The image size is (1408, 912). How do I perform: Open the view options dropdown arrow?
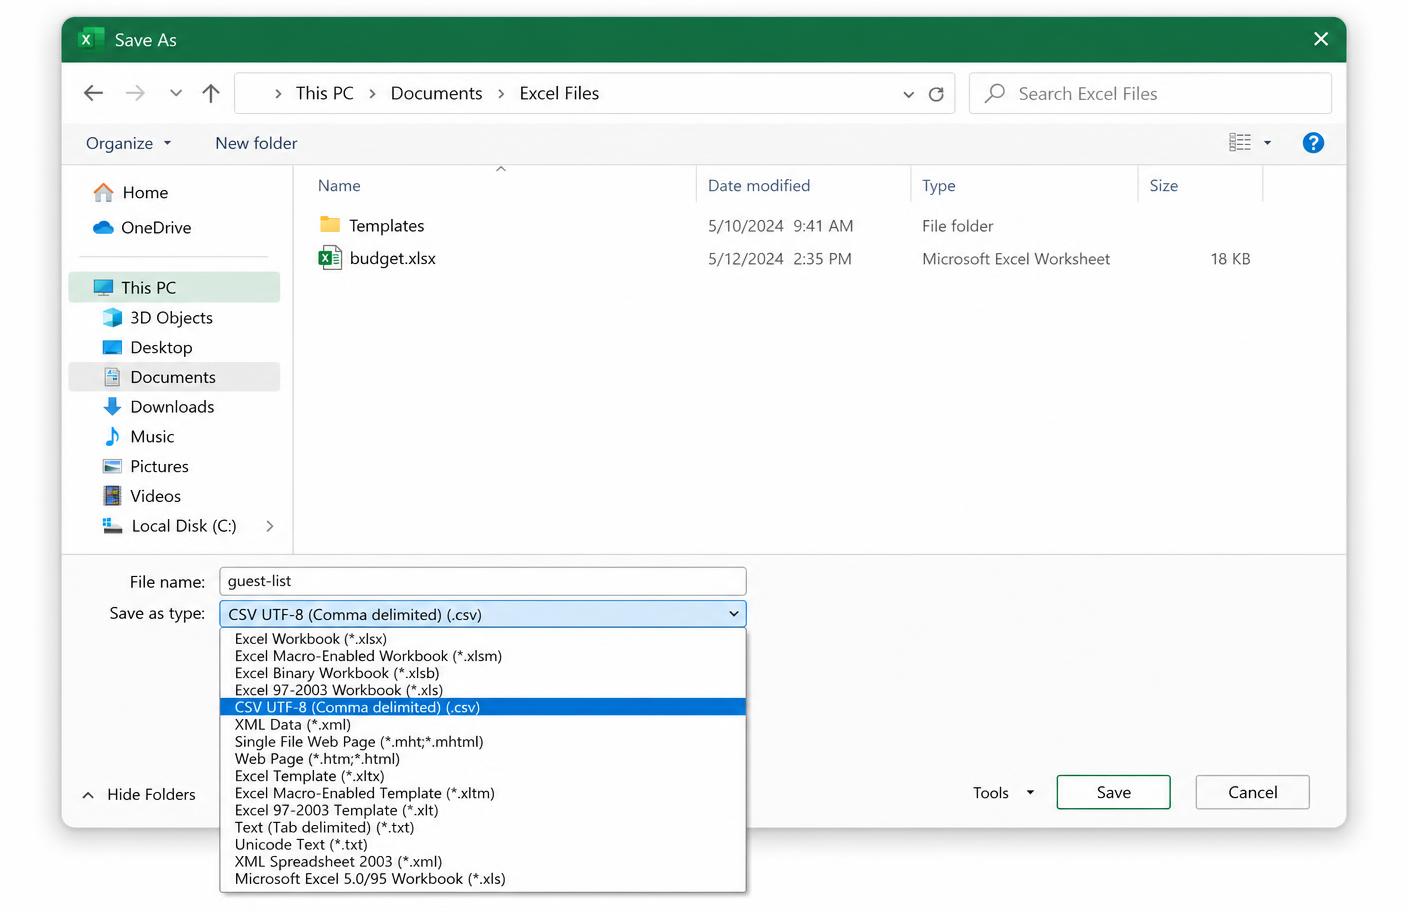(1267, 143)
